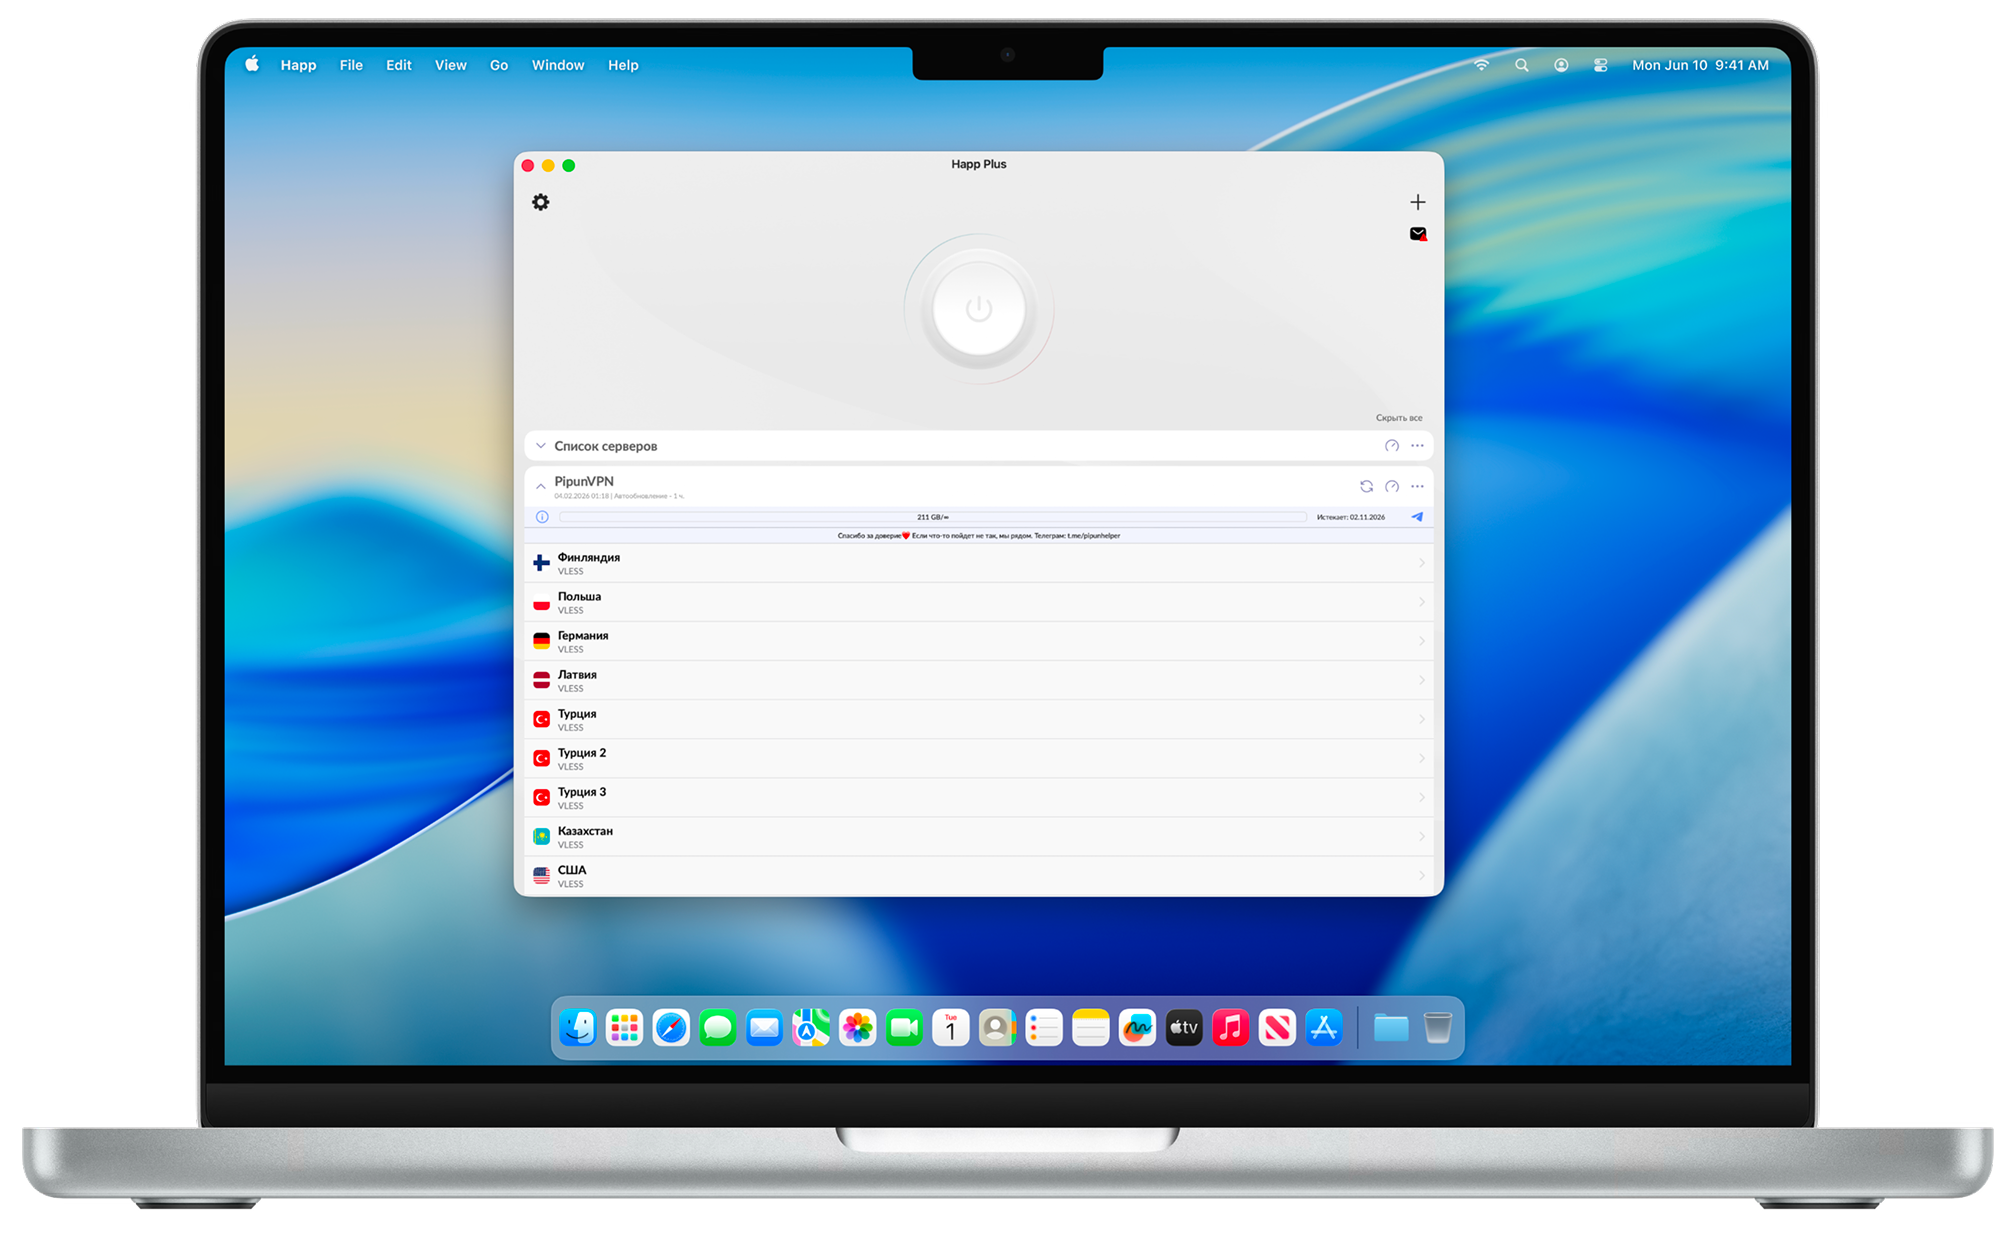Open the Window menu
Image resolution: width=2016 pixels, height=1254 pixels.
557,64
